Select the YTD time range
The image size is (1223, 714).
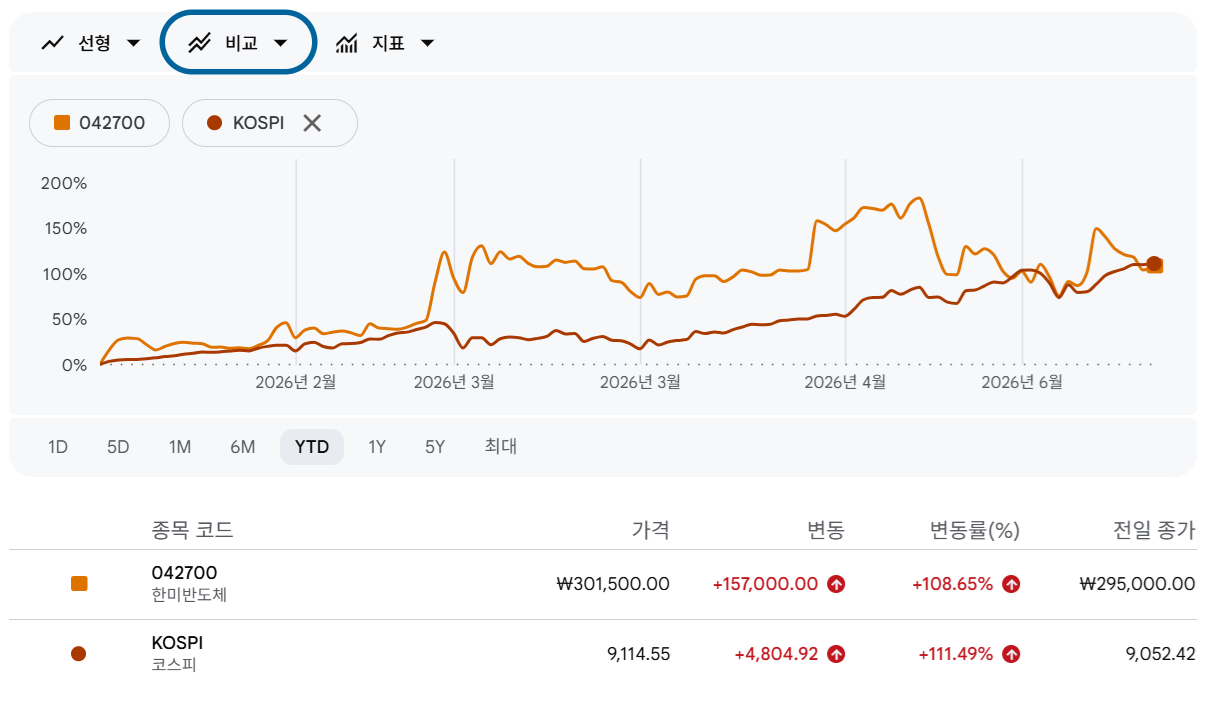tap(312, 447)
